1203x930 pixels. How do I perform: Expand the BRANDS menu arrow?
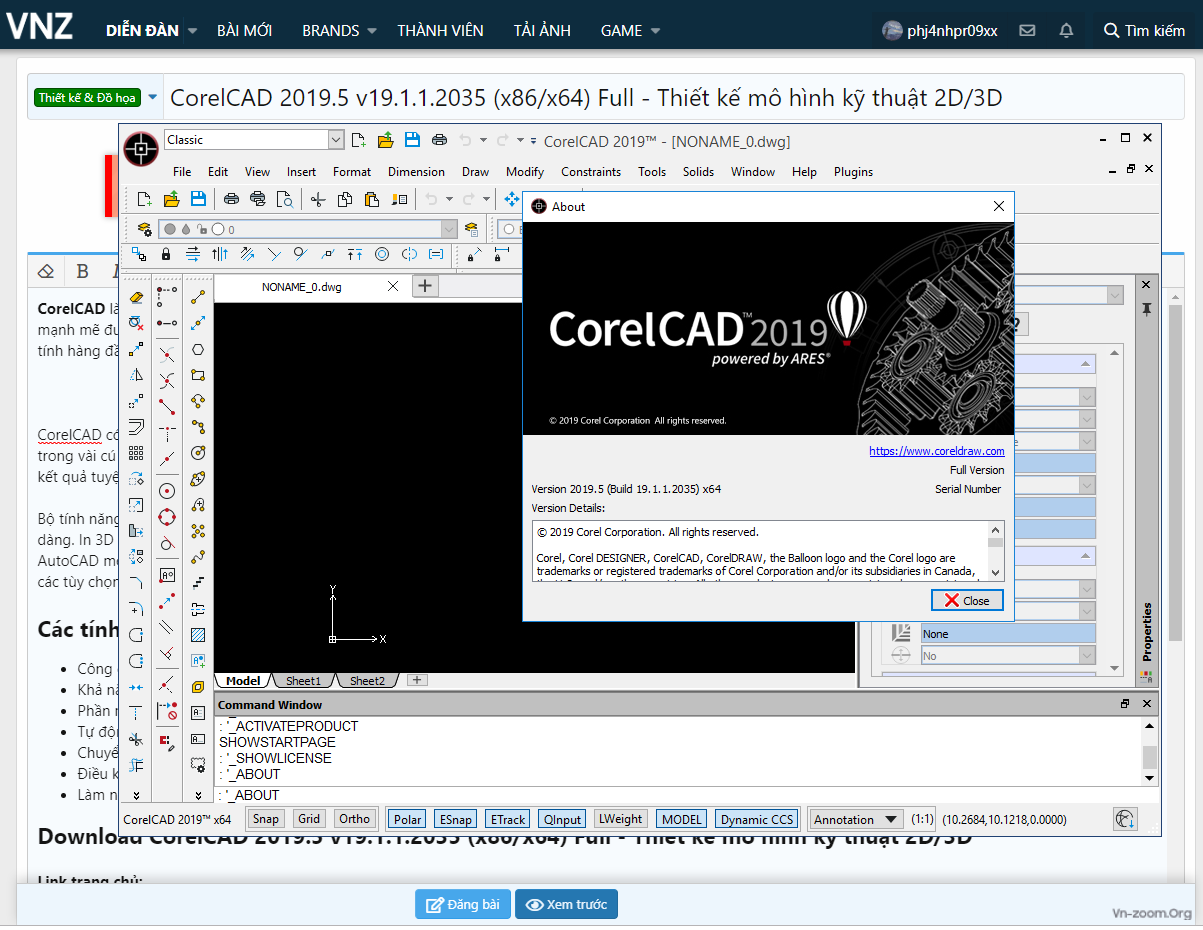pos(372,31)
